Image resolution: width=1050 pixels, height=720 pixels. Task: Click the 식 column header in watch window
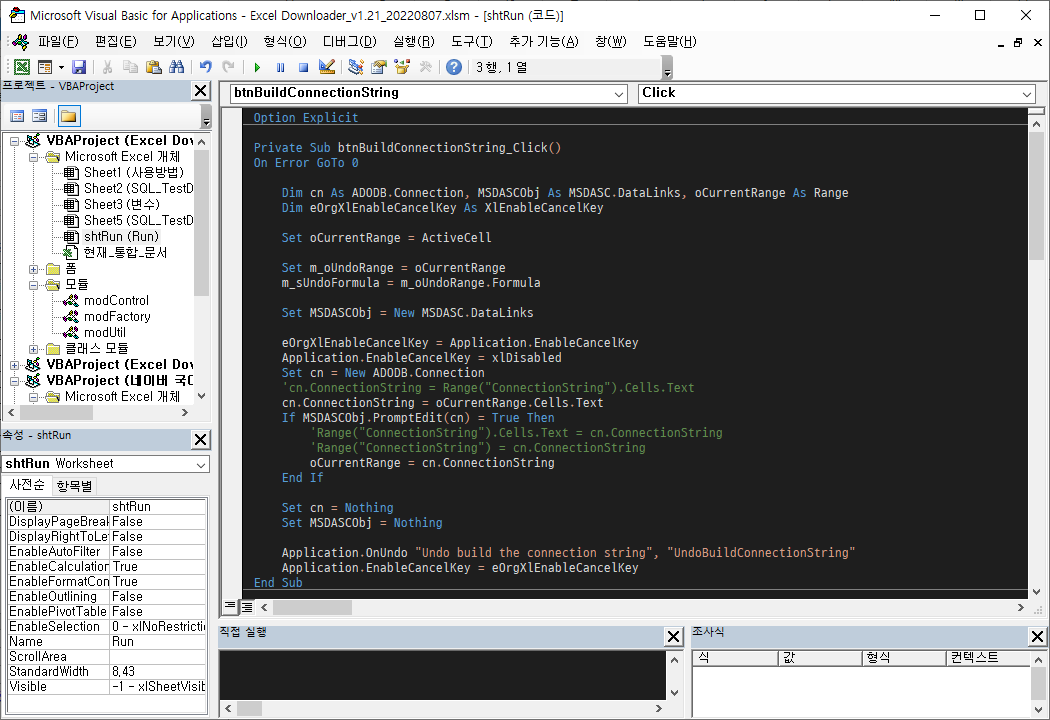tap(735, 658)
